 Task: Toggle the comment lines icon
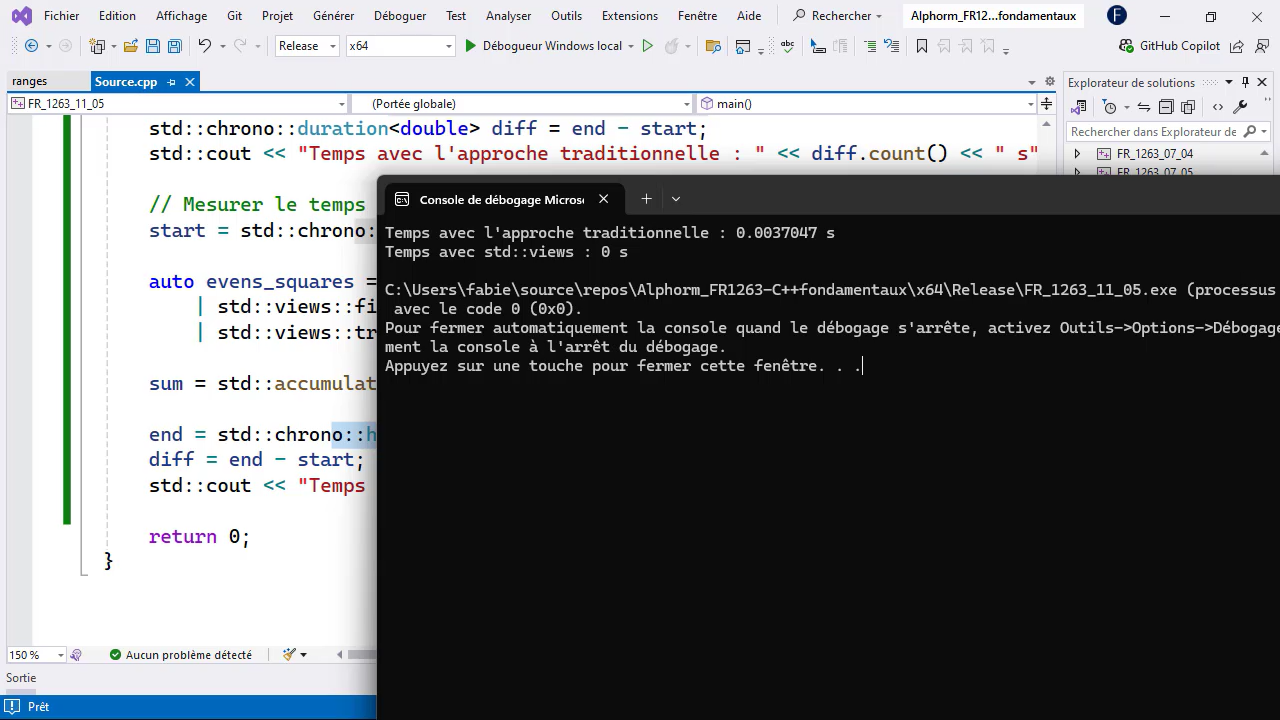click(870, 45)
